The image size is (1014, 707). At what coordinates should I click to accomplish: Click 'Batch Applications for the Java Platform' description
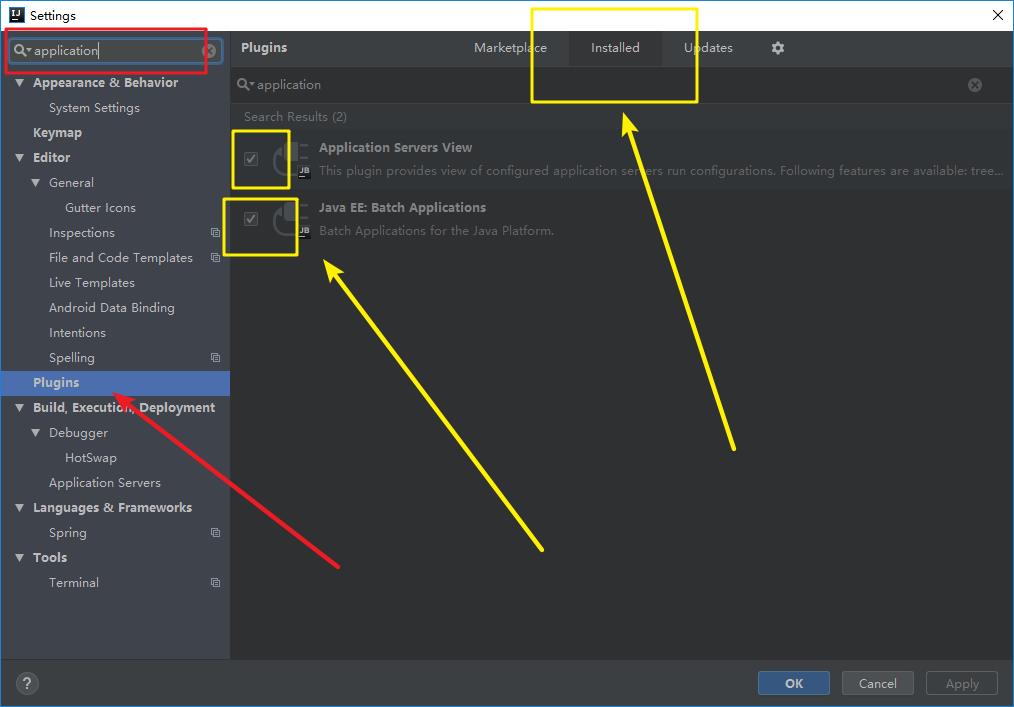[x=437, y=231]
